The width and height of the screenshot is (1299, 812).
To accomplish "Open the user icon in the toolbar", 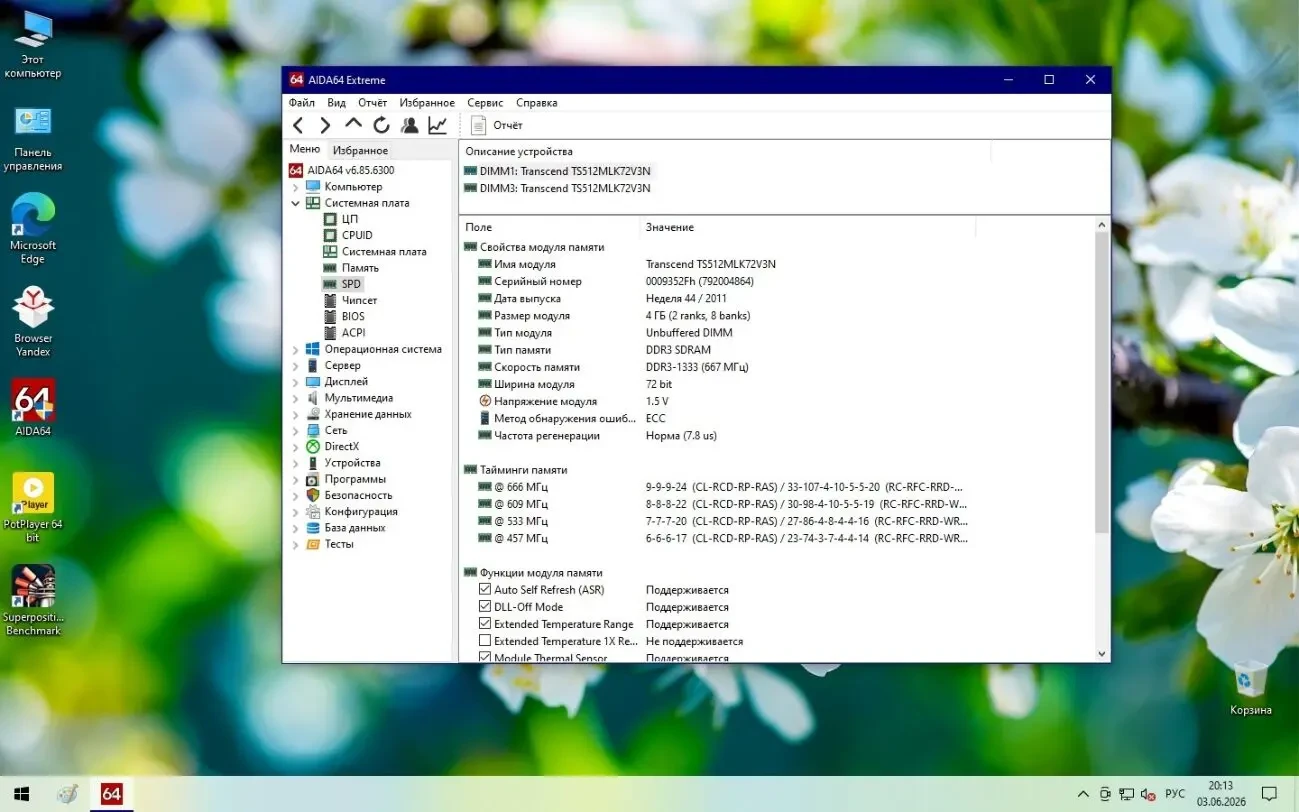I will 409,125.
